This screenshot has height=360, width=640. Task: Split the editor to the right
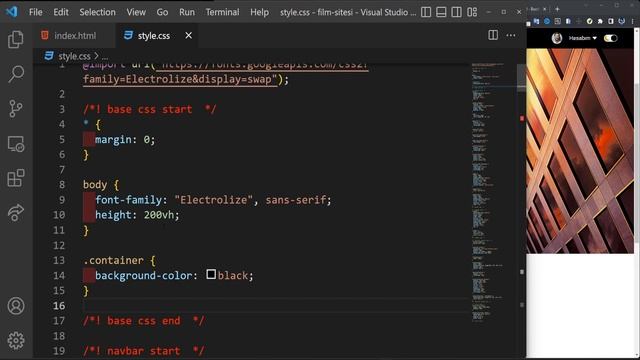click(493, 35)
